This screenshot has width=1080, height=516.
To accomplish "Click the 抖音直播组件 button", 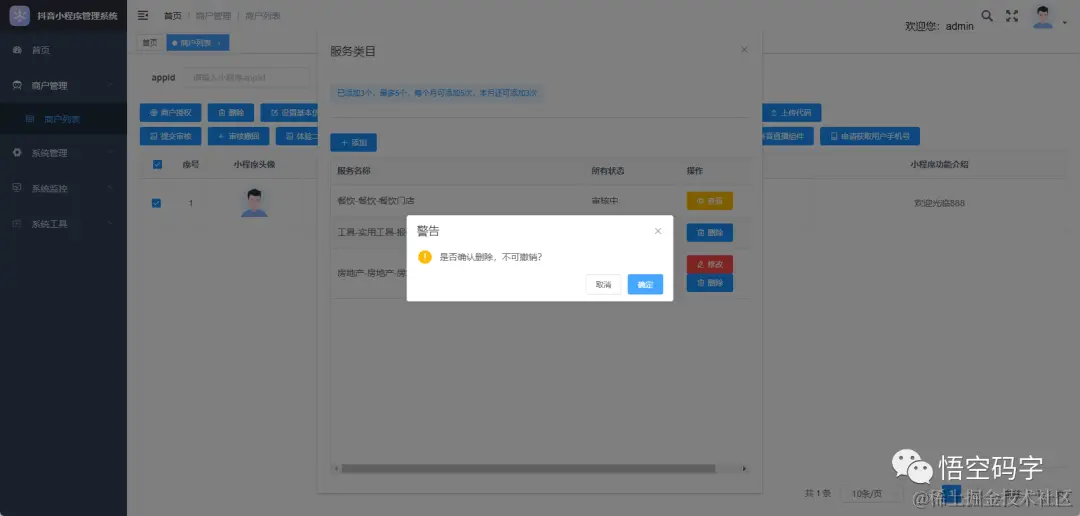I will [788, 136].
